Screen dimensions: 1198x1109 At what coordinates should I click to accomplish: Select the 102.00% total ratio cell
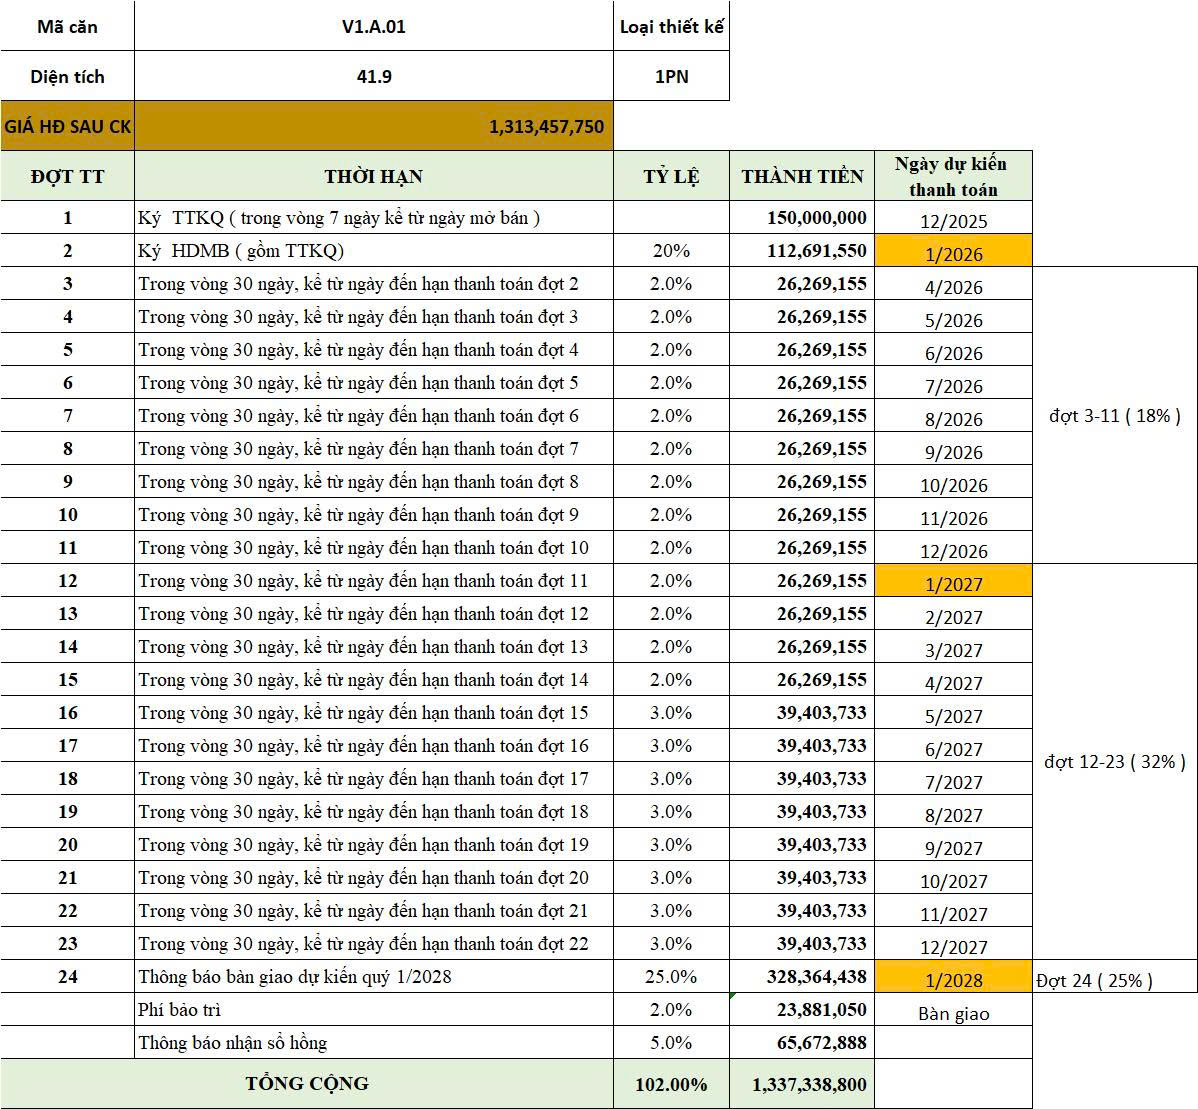tap(671, 1085)
